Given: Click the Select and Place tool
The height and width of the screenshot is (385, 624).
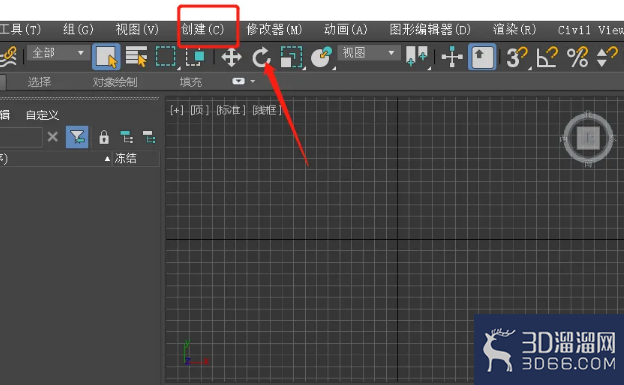Looking at the screenshot, I should [x=321, y=57].
